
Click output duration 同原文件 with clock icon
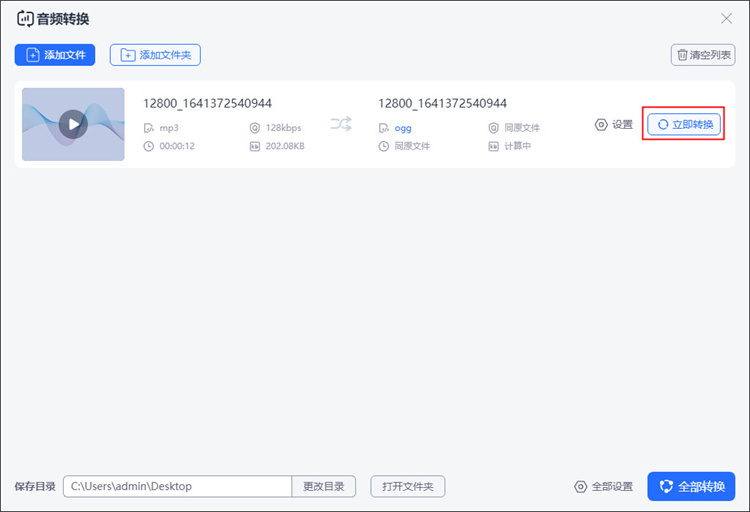[x=412, y=146]
